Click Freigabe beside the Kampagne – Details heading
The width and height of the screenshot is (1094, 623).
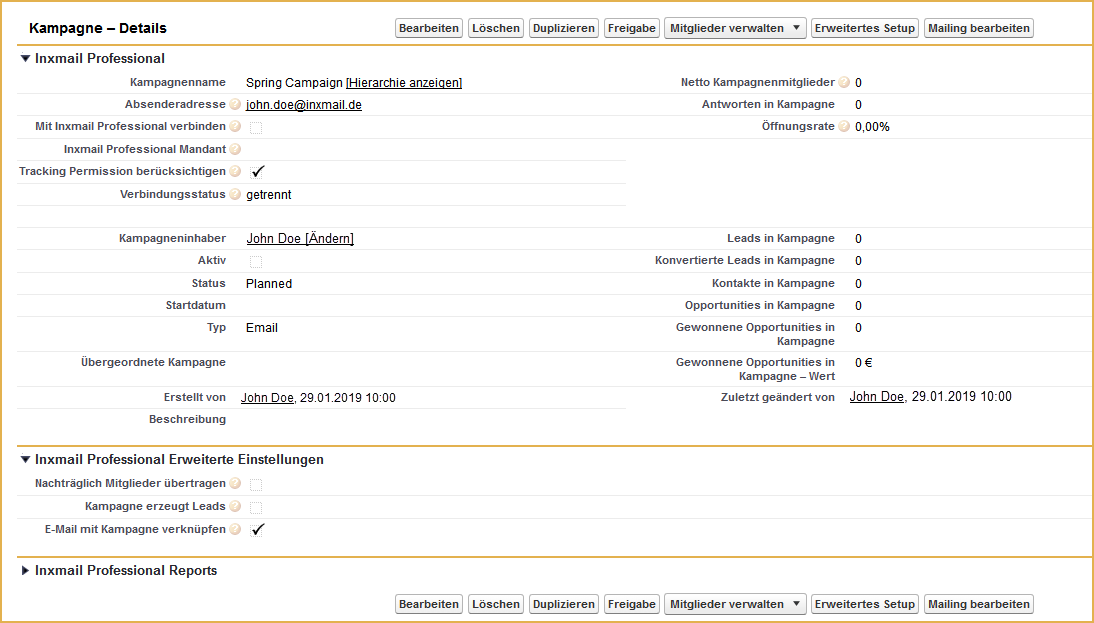[x=632, y=28]
